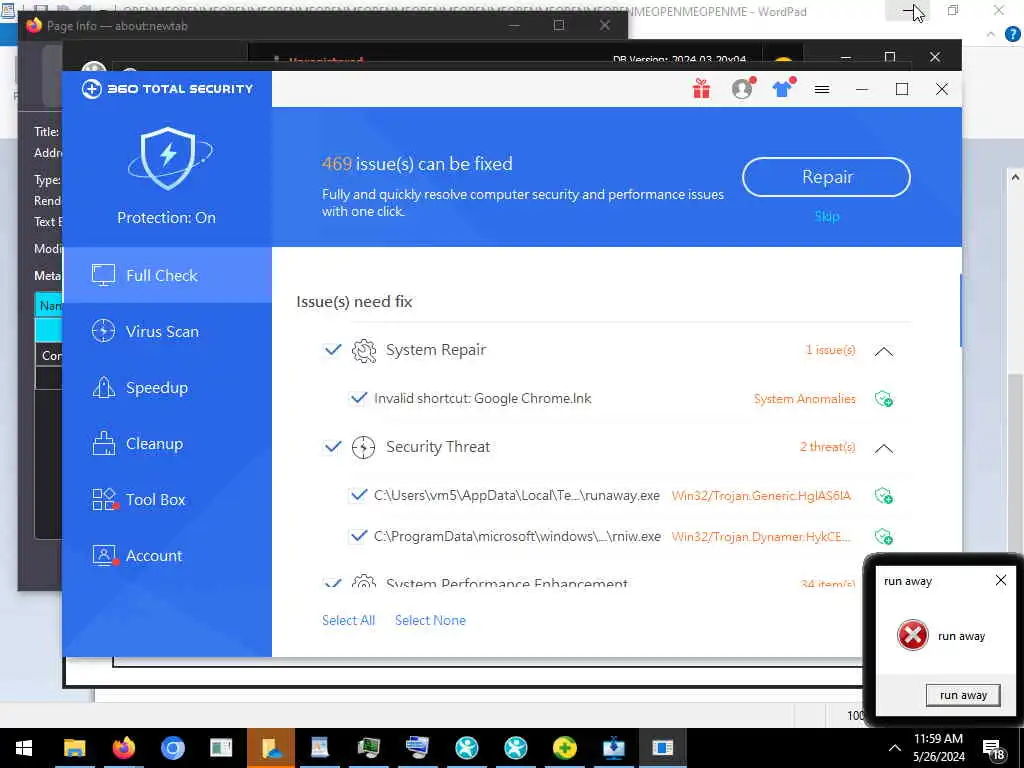Click the 1 issue(s) count label
This screenshot has width=1024, height=768.
pos(830,350)
